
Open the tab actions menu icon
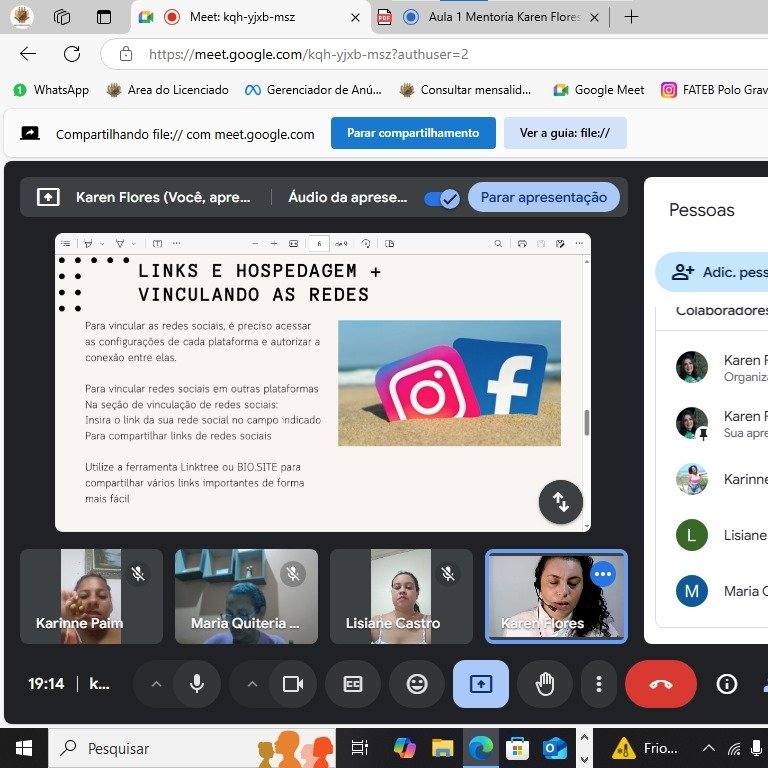(x=103, y=17)
